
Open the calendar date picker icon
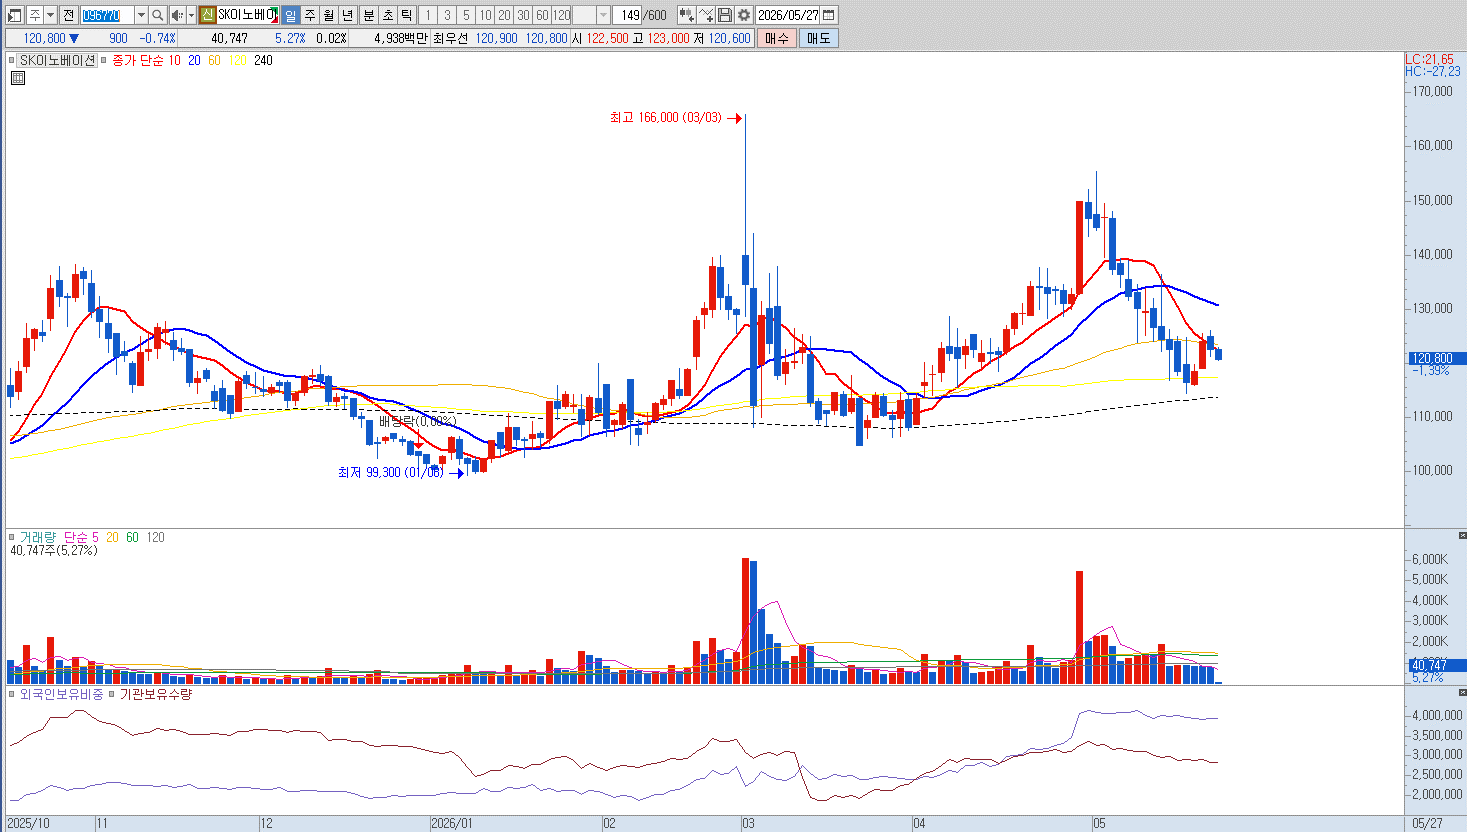[829, 15]
